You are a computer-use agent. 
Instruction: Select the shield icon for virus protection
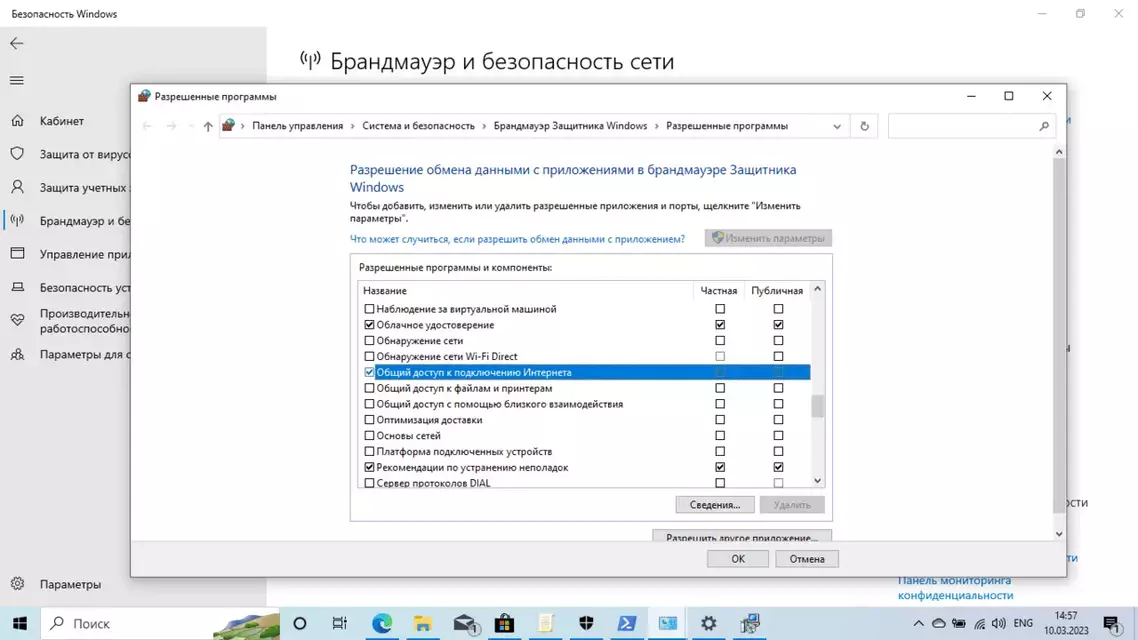pos(17,154)
